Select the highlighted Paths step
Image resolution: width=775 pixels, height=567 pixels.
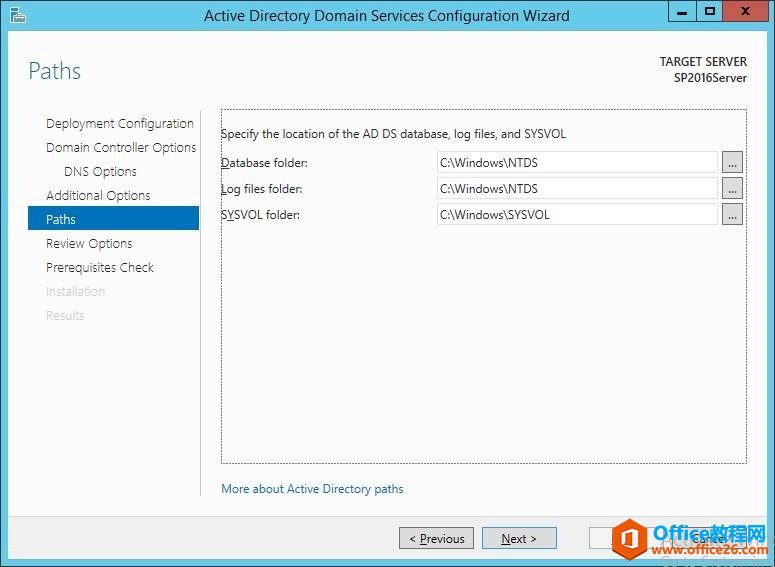click(x=113, y=219)
